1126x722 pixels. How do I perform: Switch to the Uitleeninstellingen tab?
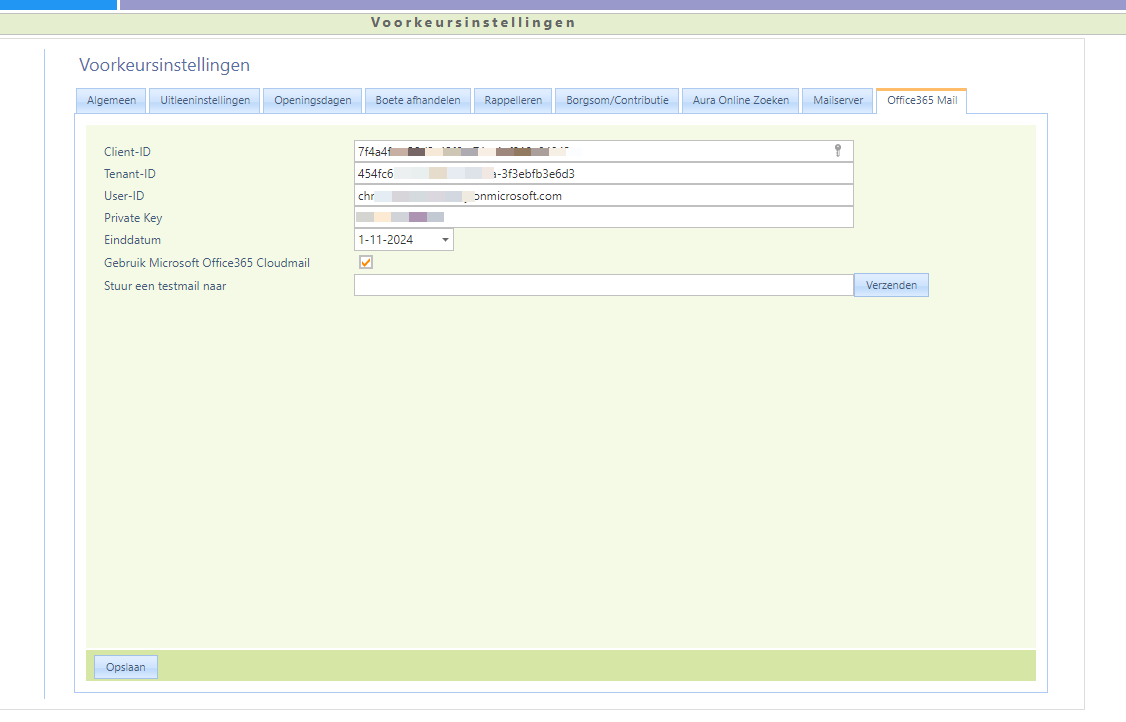click(205, 100)
